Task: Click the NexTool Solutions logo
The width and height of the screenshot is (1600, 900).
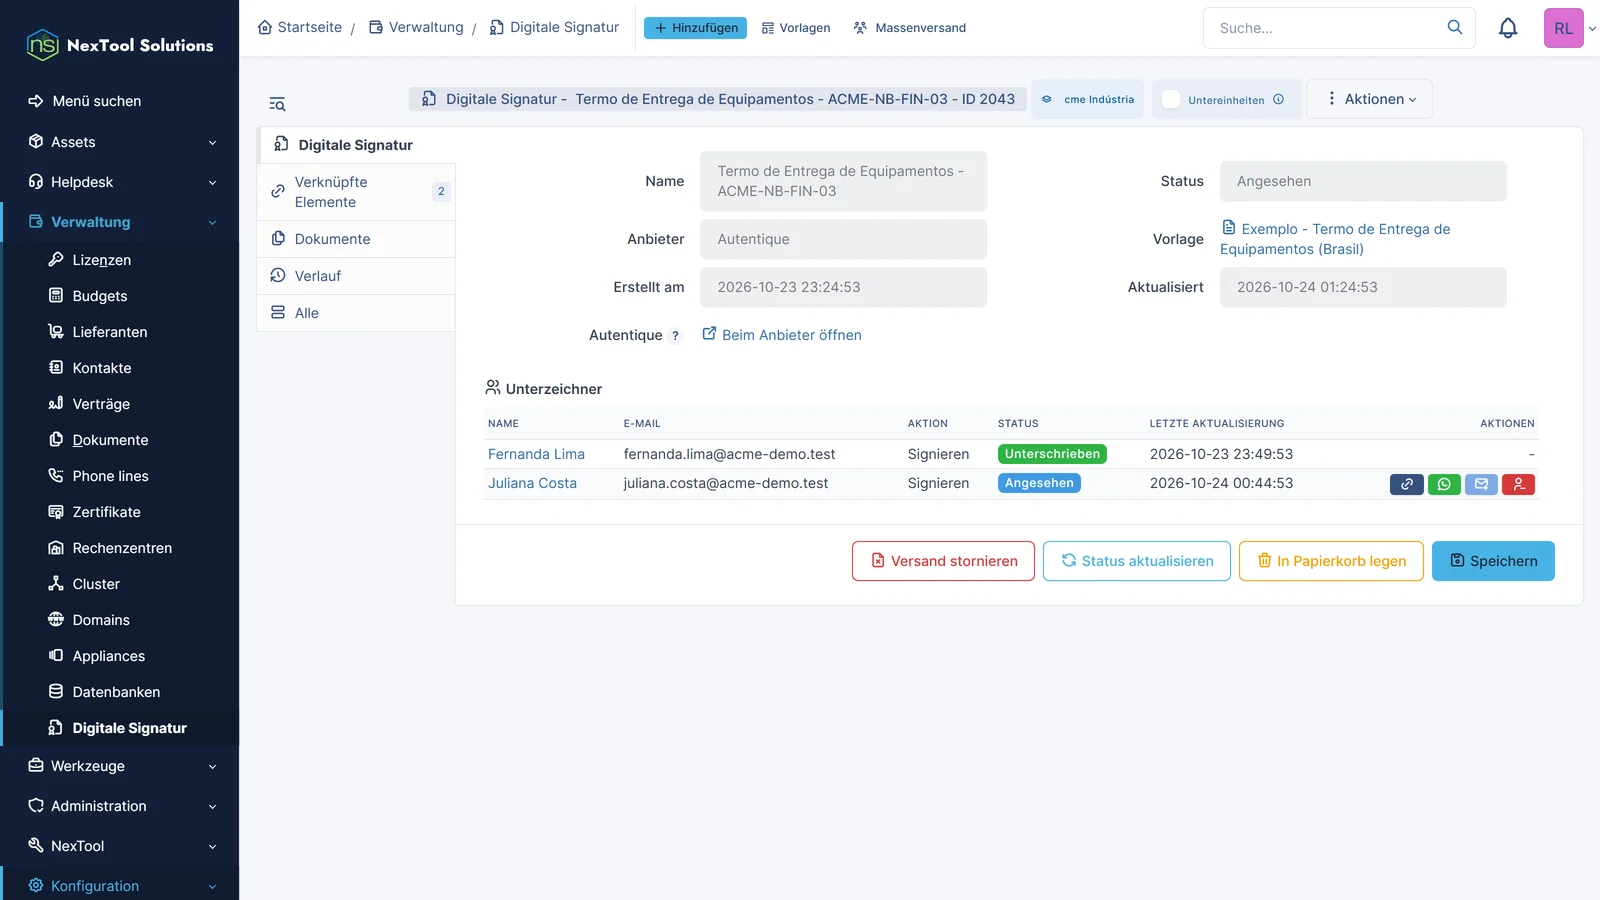Action: 120,45
